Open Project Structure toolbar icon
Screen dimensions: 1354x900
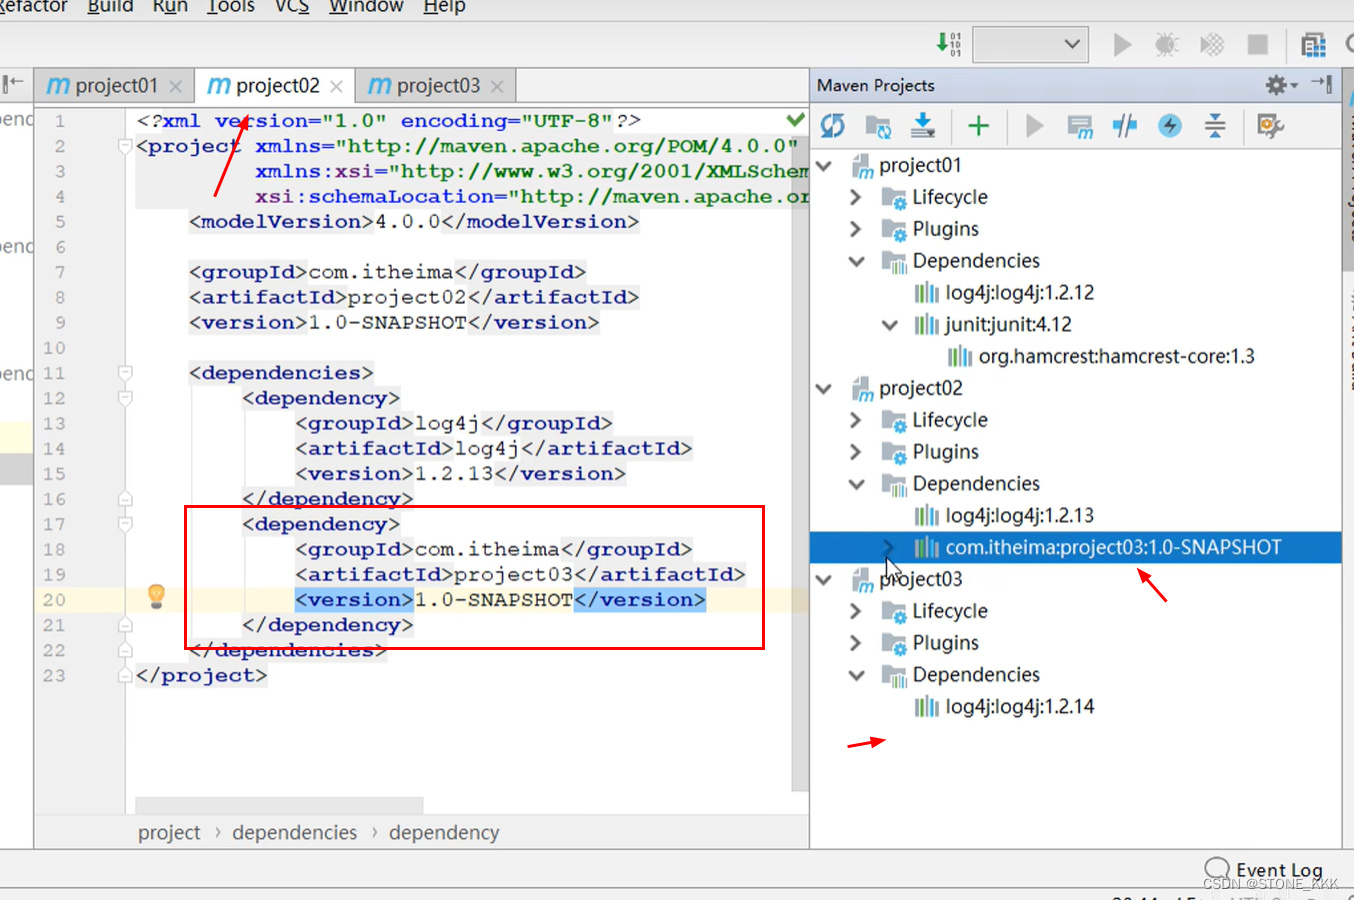coord(1313,44)
